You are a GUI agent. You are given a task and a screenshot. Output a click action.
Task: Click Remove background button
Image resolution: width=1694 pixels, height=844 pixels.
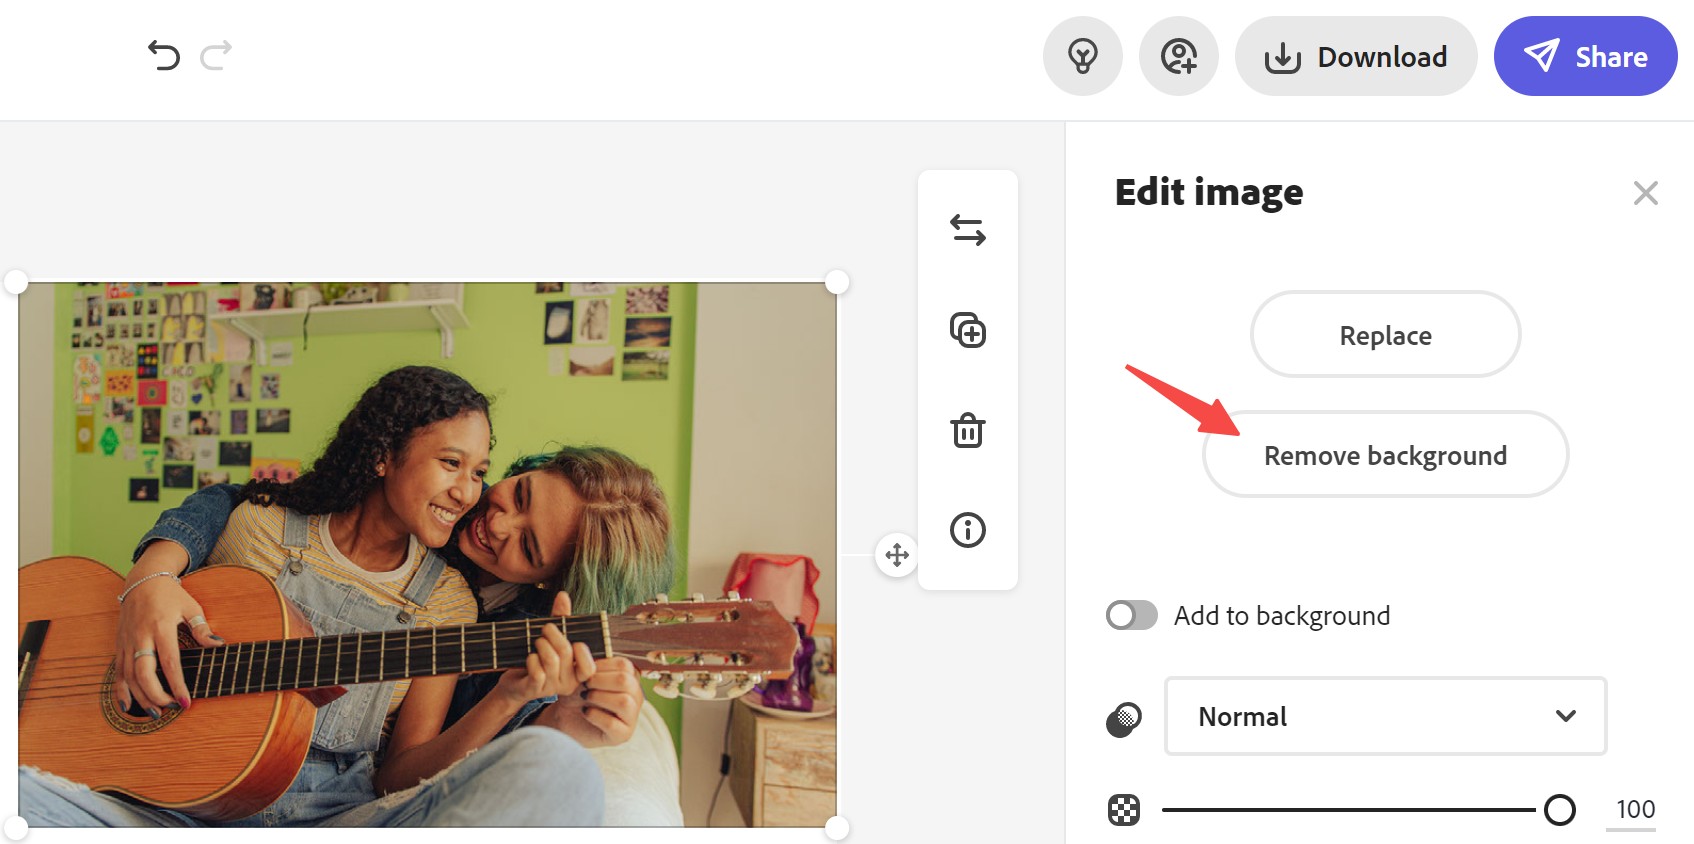(x=1385, y=455)
